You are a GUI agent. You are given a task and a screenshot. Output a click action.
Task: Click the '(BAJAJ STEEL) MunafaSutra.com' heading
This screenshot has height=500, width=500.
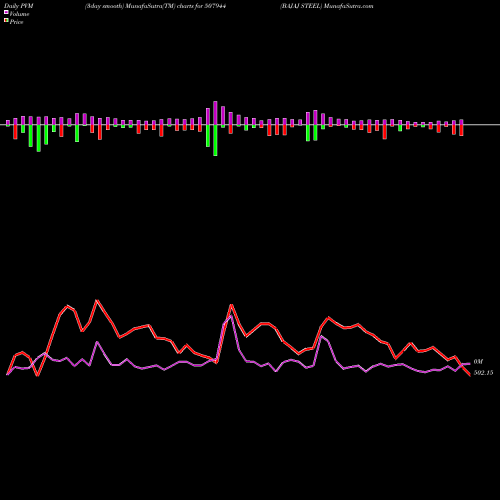pyautogui.click(x=327, y=6)
